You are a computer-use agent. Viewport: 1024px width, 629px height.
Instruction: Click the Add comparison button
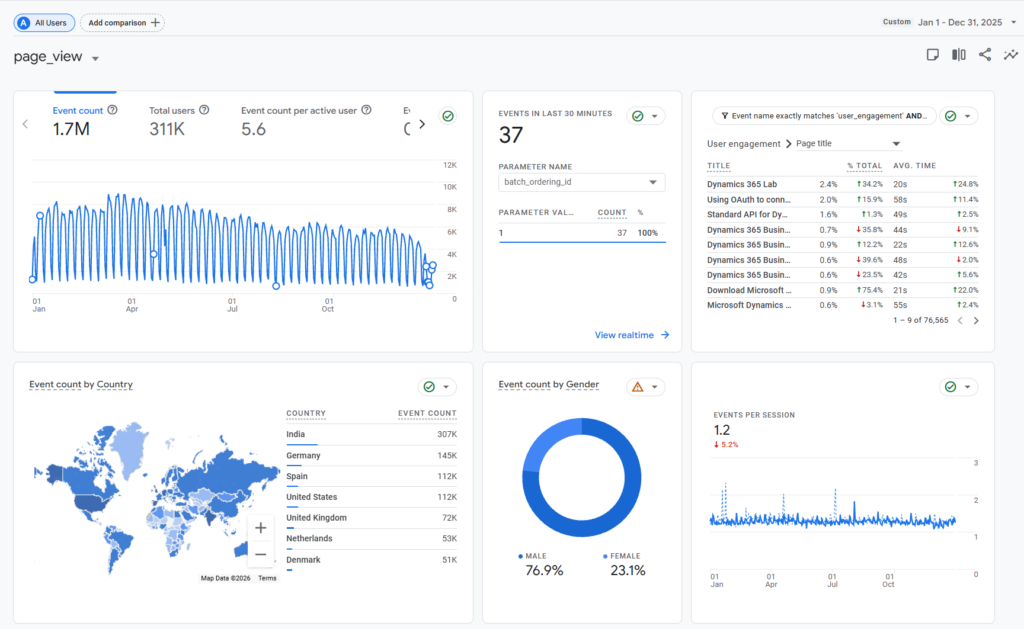click(x=122, y=22)
